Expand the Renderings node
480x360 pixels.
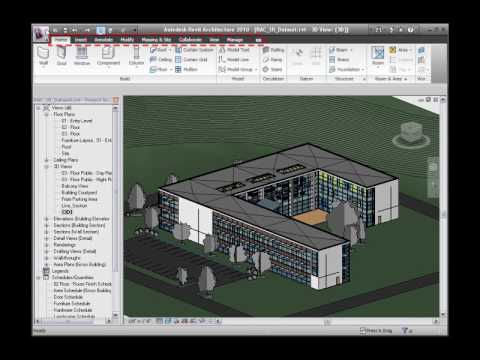click(x=46, y=245)
